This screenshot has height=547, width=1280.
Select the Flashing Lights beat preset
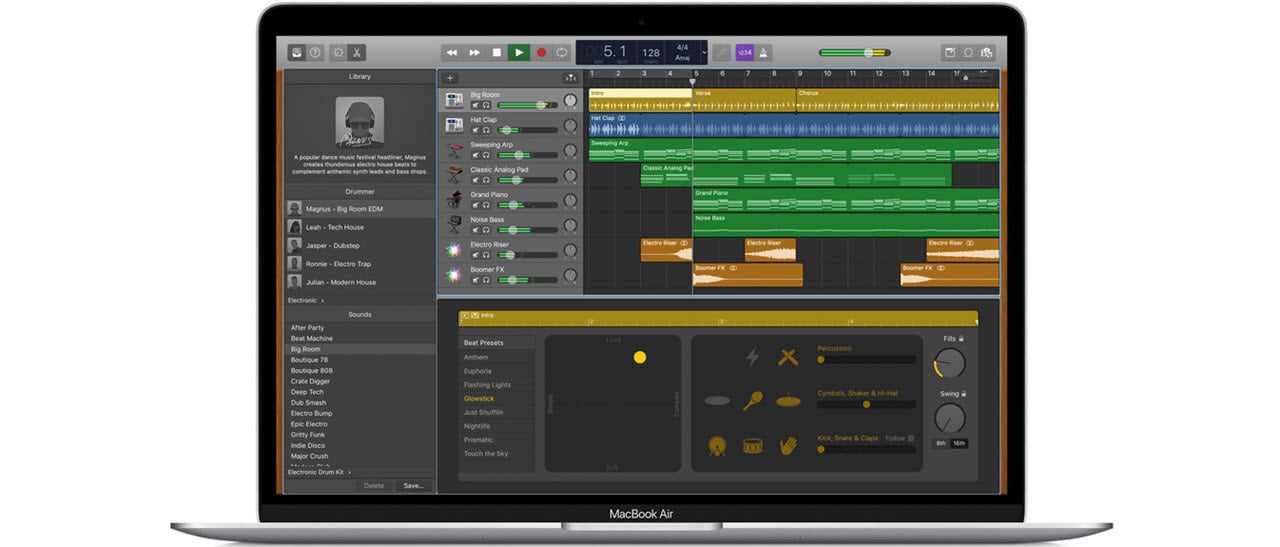tap(496, 385)
